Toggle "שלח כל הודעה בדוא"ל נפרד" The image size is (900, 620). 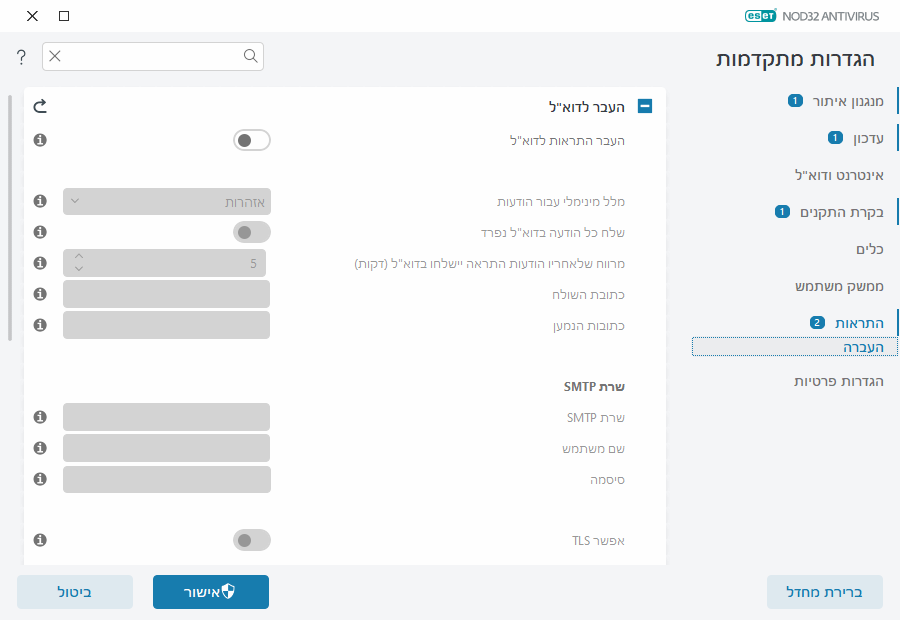252,231
